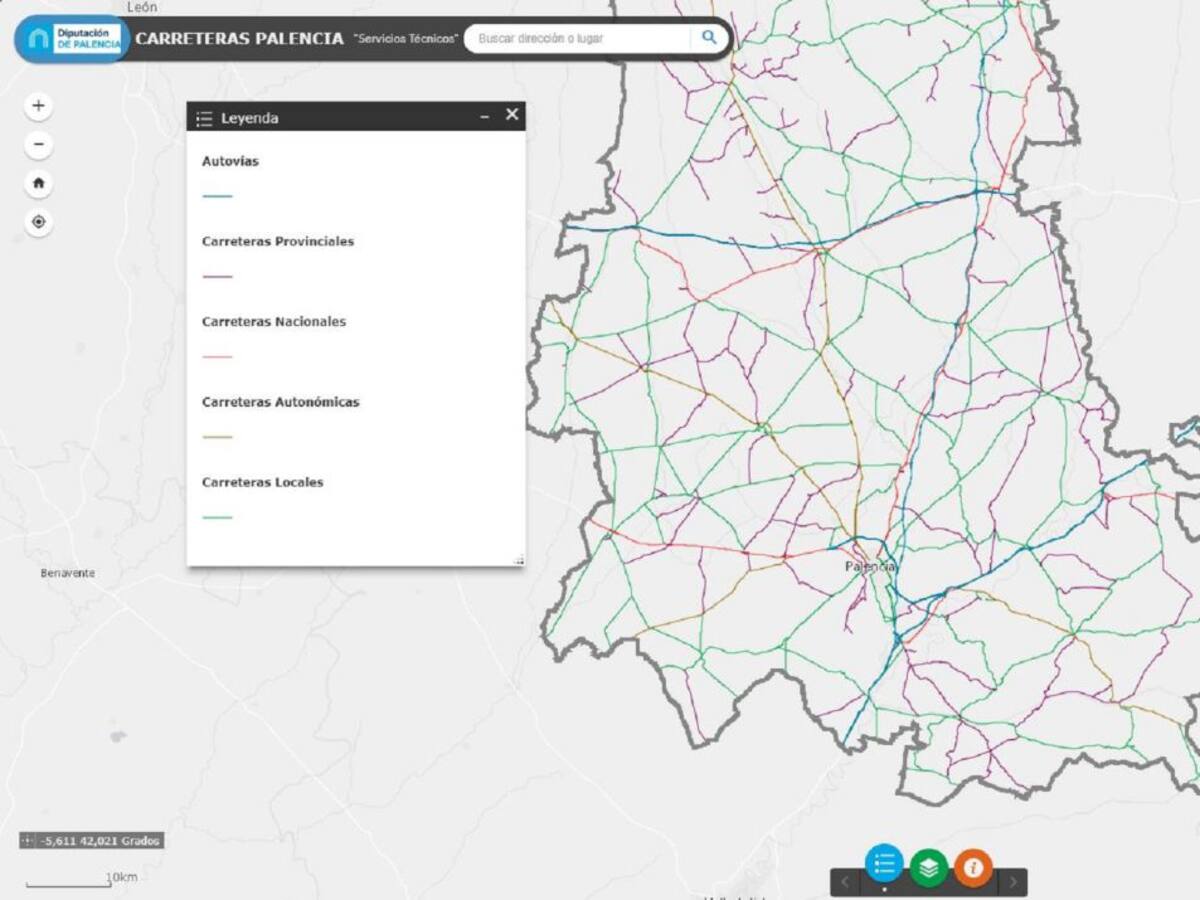Focus the Buscar dirección o lugar field
The width and height of the screenshot is (1200, 900).
point(578,39)
